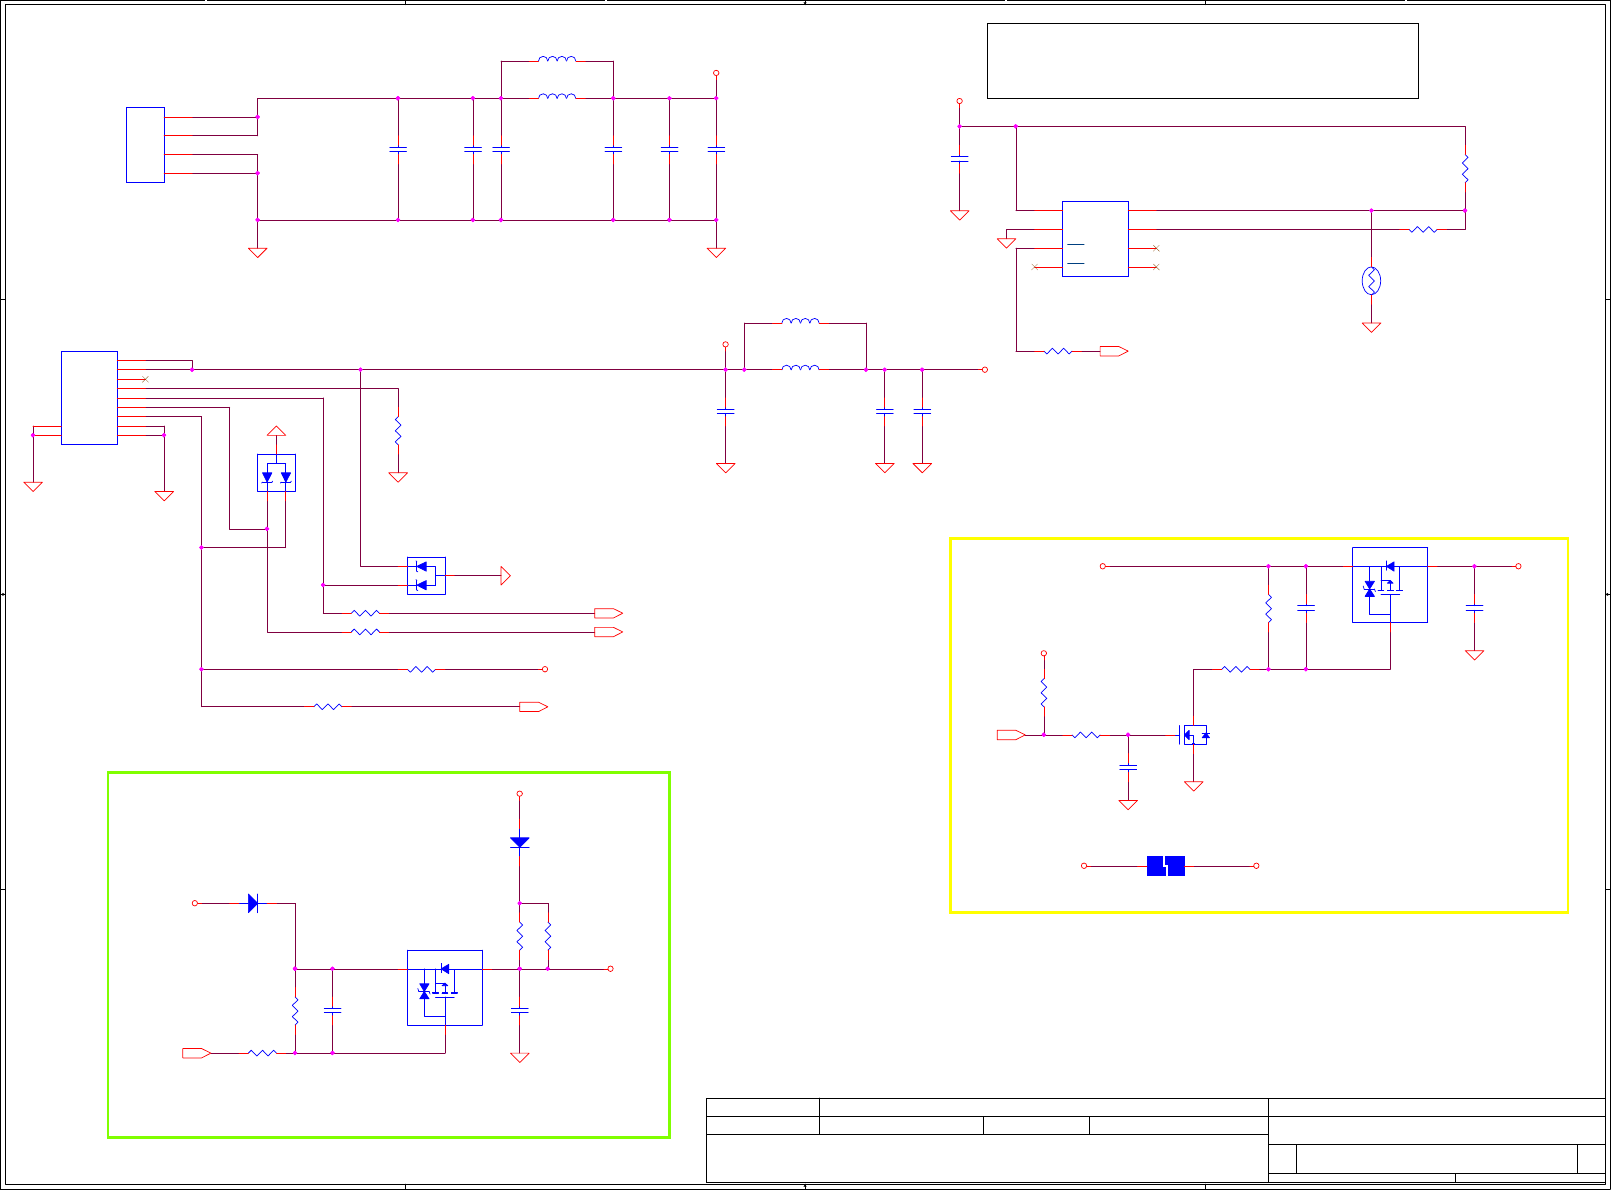Screen dimensions: 1611x1190
Task: Select the ground under the yellow-box transistor
Action: click(1193, 786)
